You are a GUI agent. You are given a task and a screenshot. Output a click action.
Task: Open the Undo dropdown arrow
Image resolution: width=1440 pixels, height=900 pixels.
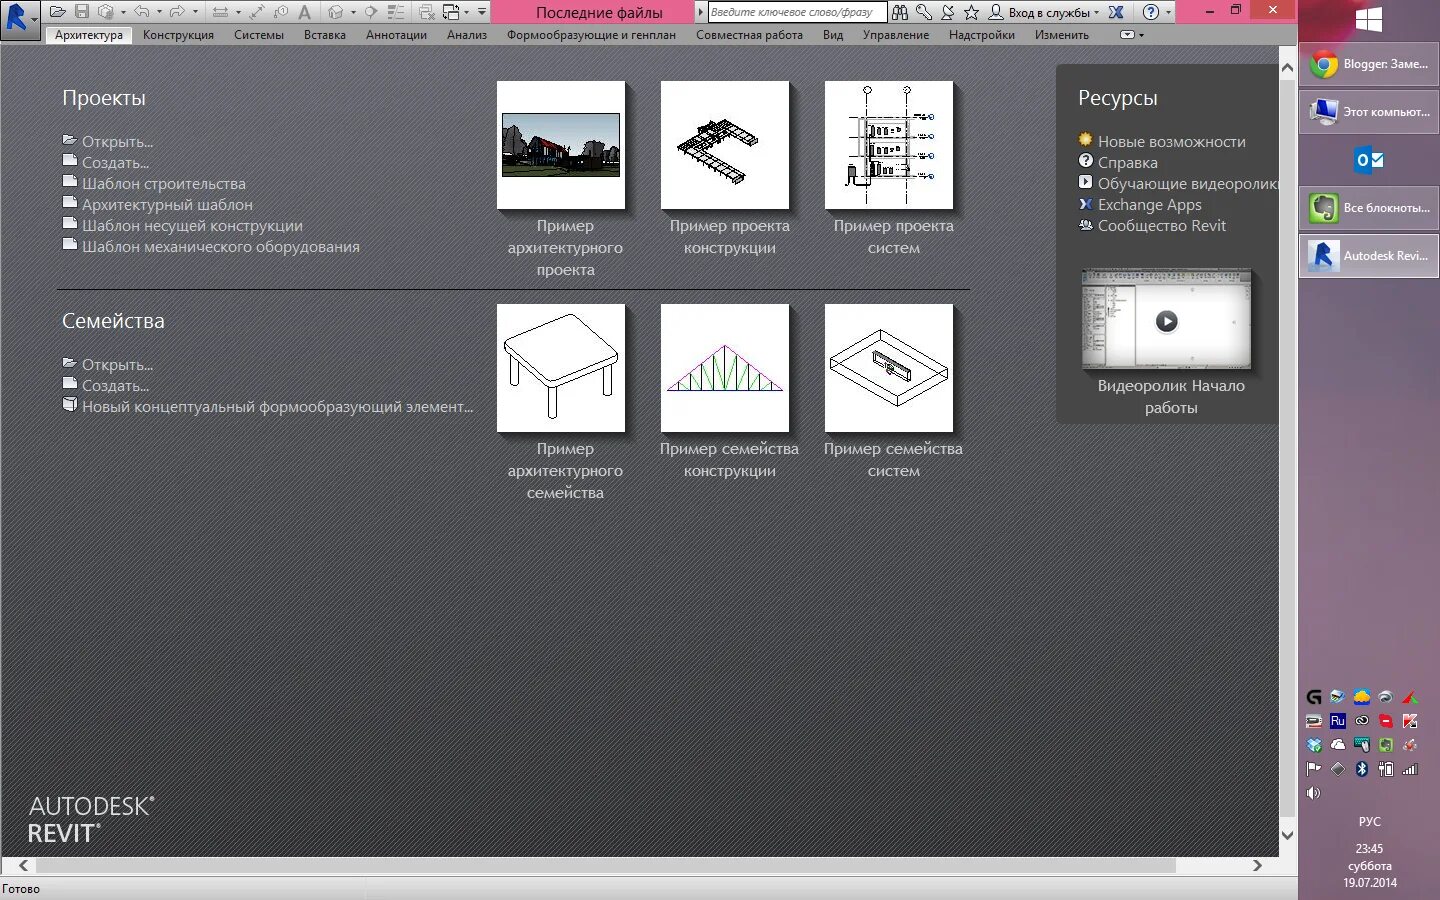point(158,10)
